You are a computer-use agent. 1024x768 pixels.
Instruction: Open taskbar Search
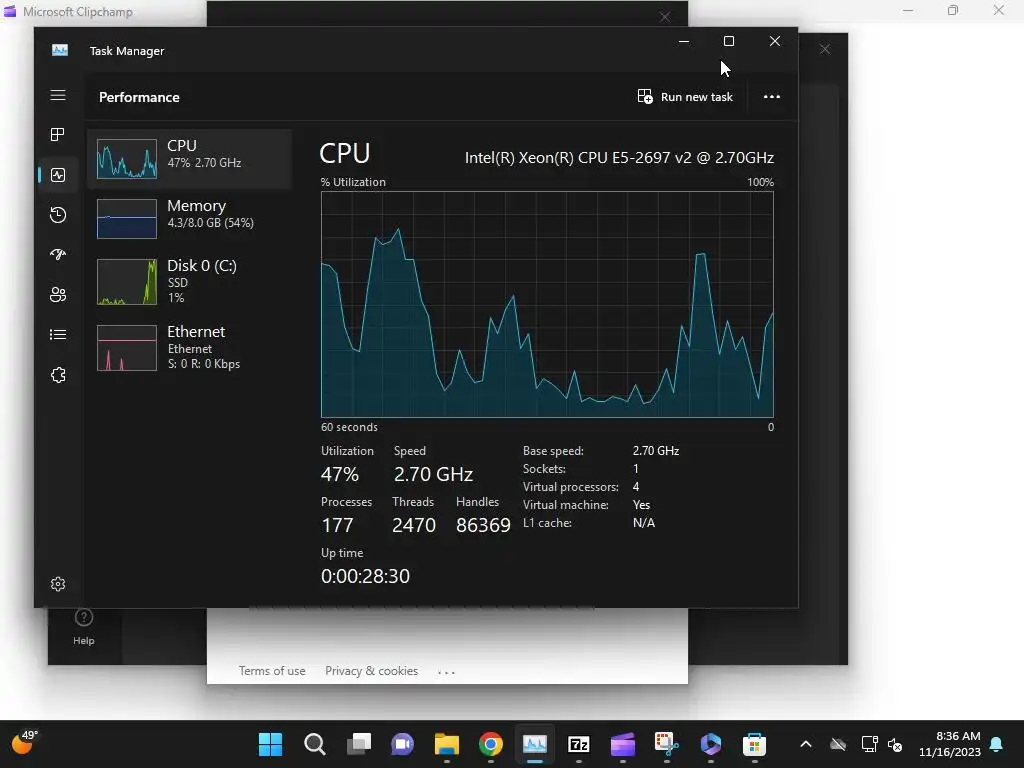315,744
